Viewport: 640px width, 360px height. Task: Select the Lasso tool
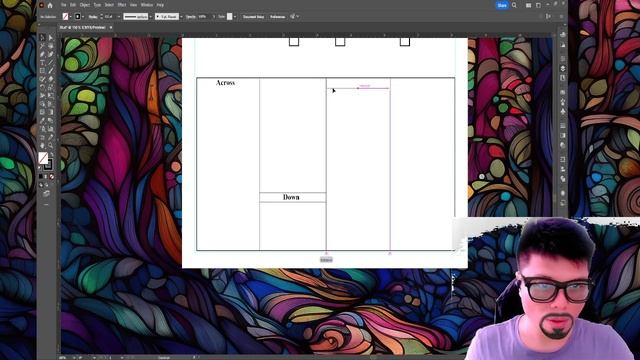click(51, 46)
